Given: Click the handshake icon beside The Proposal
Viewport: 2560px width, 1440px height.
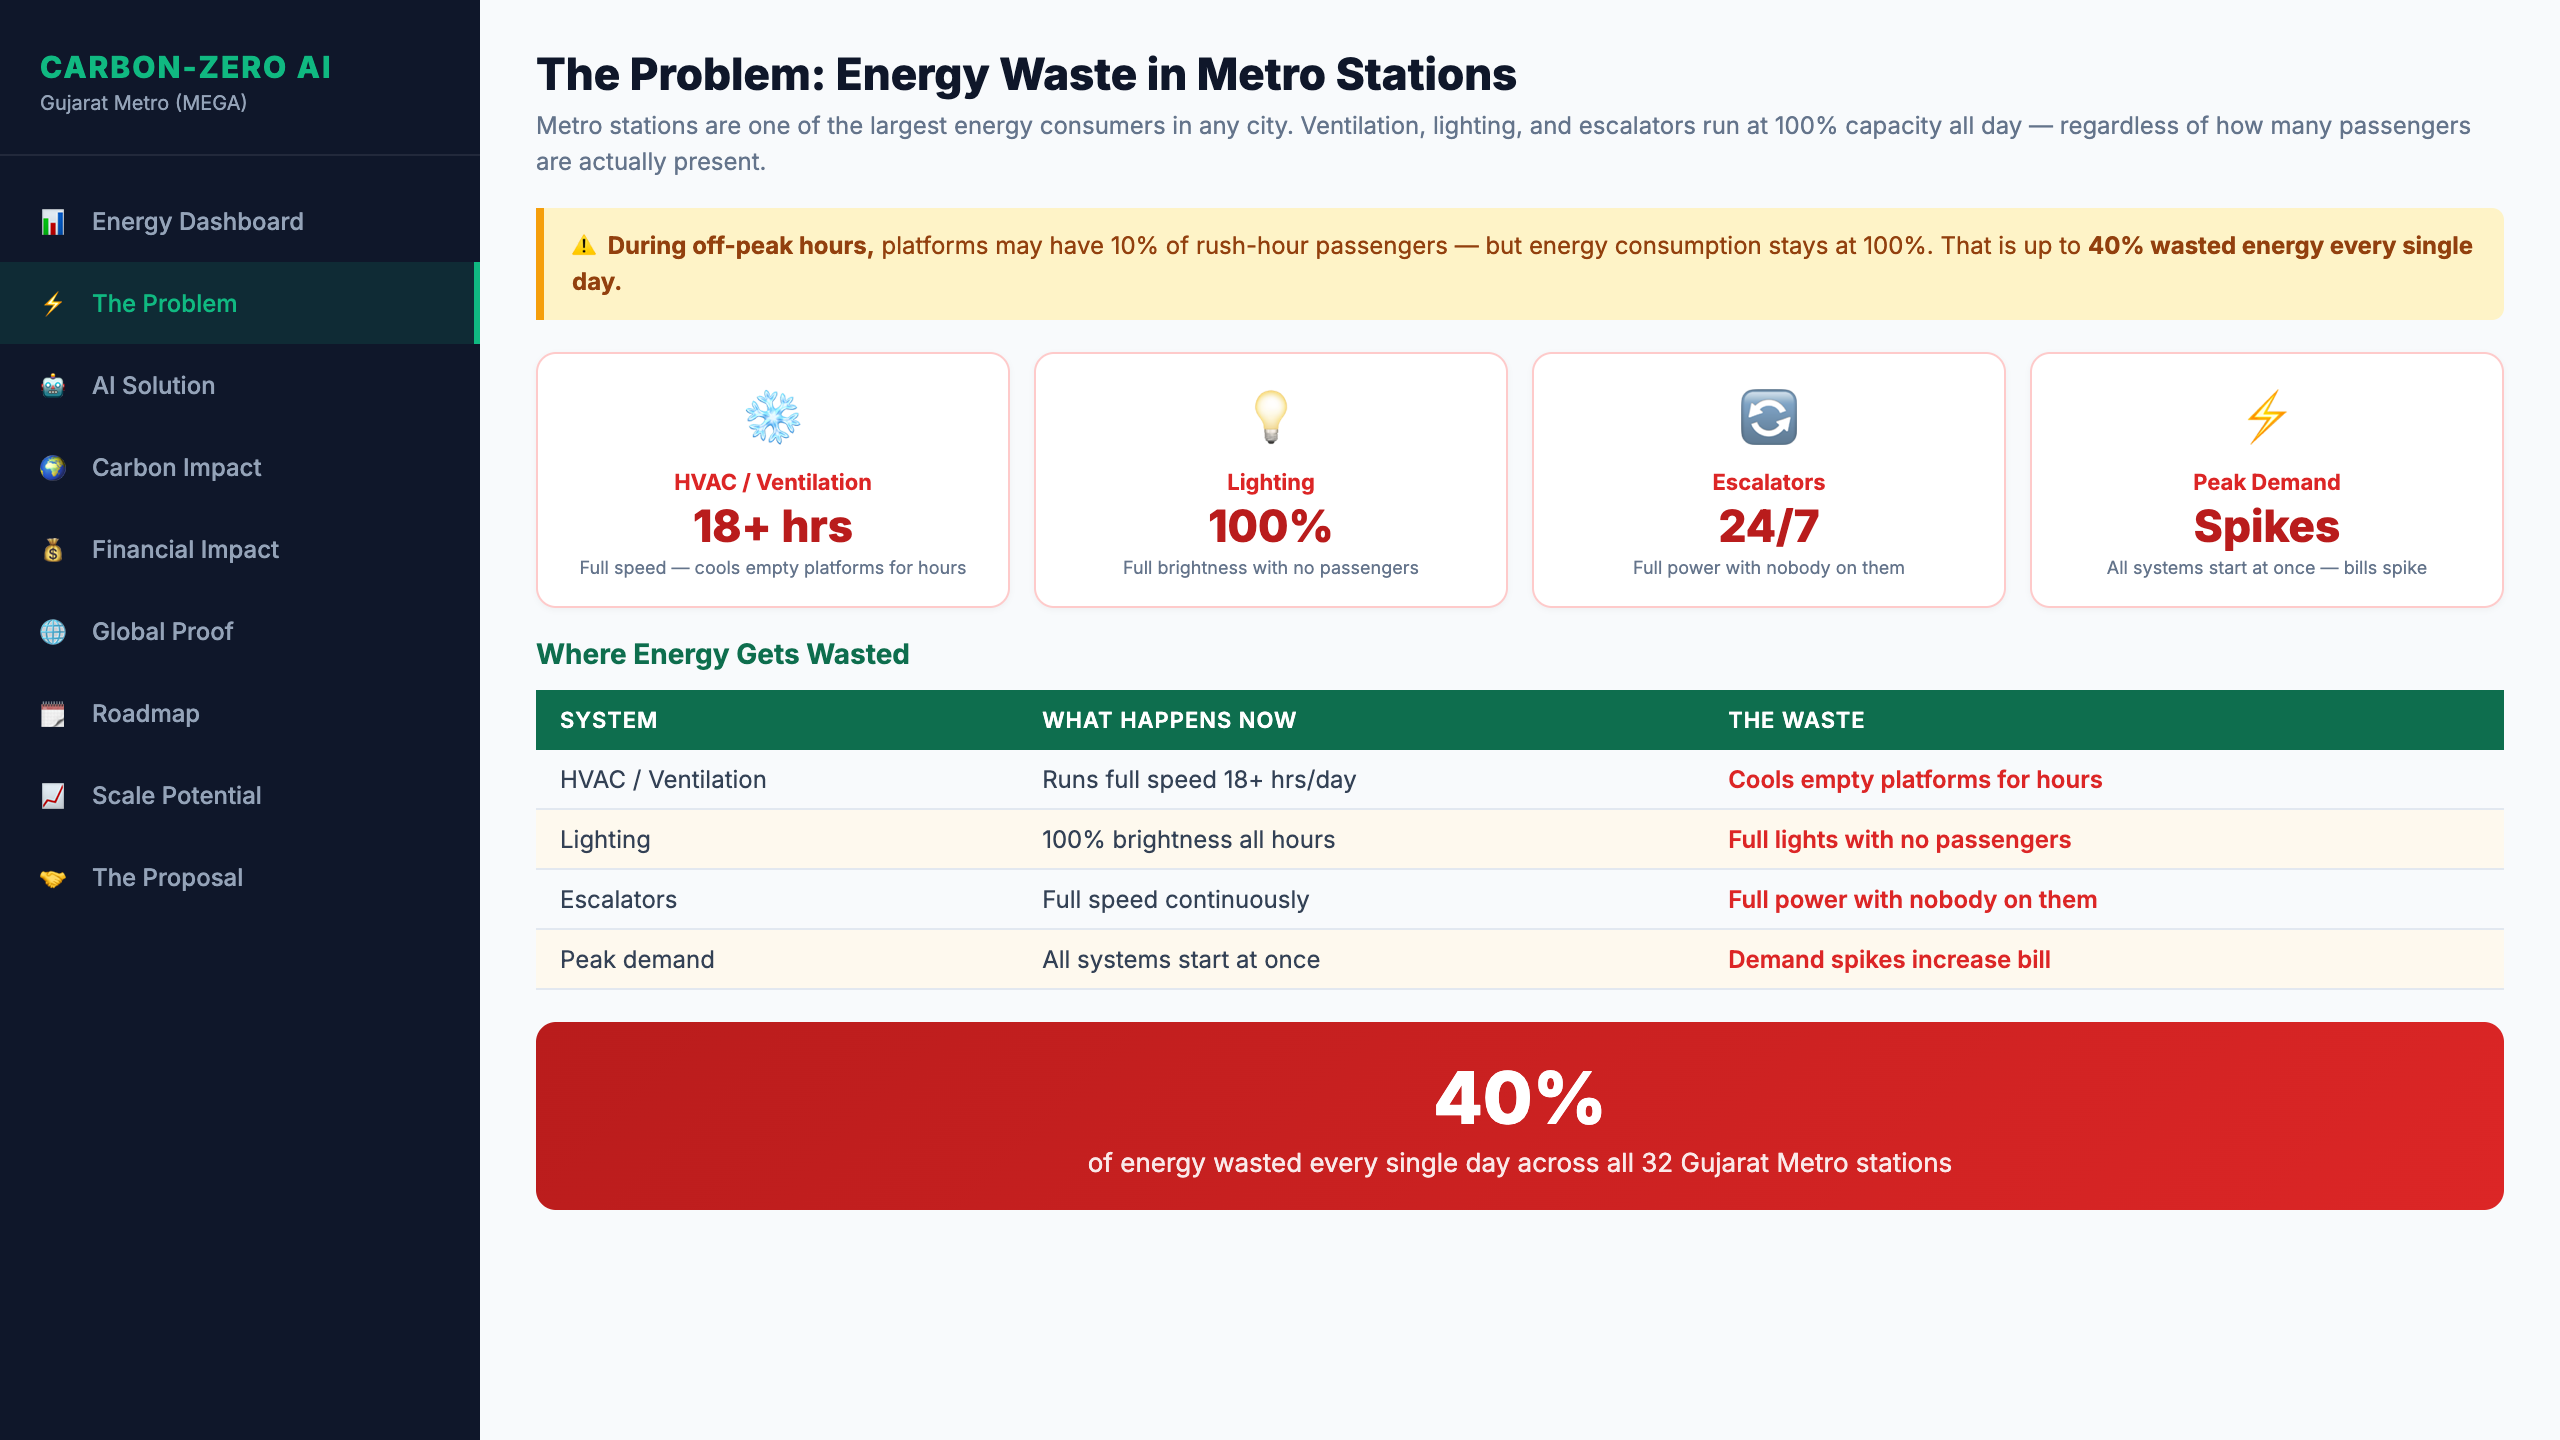Looking at the screenshot, I should (53, 878).
